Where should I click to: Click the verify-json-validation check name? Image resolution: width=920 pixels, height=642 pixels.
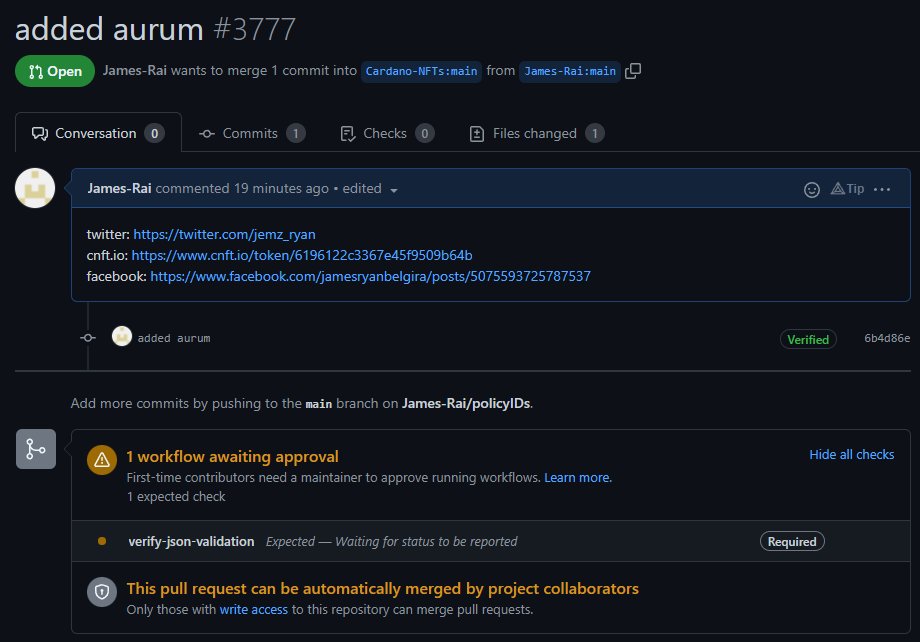191,541
